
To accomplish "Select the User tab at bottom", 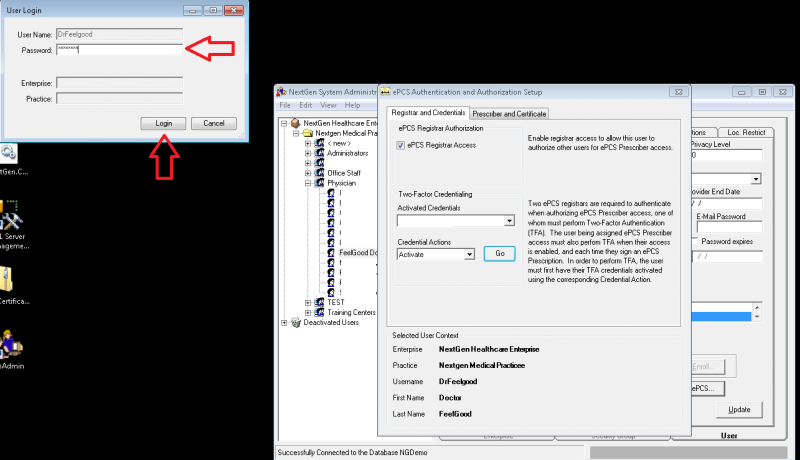I will coord(729,436).
